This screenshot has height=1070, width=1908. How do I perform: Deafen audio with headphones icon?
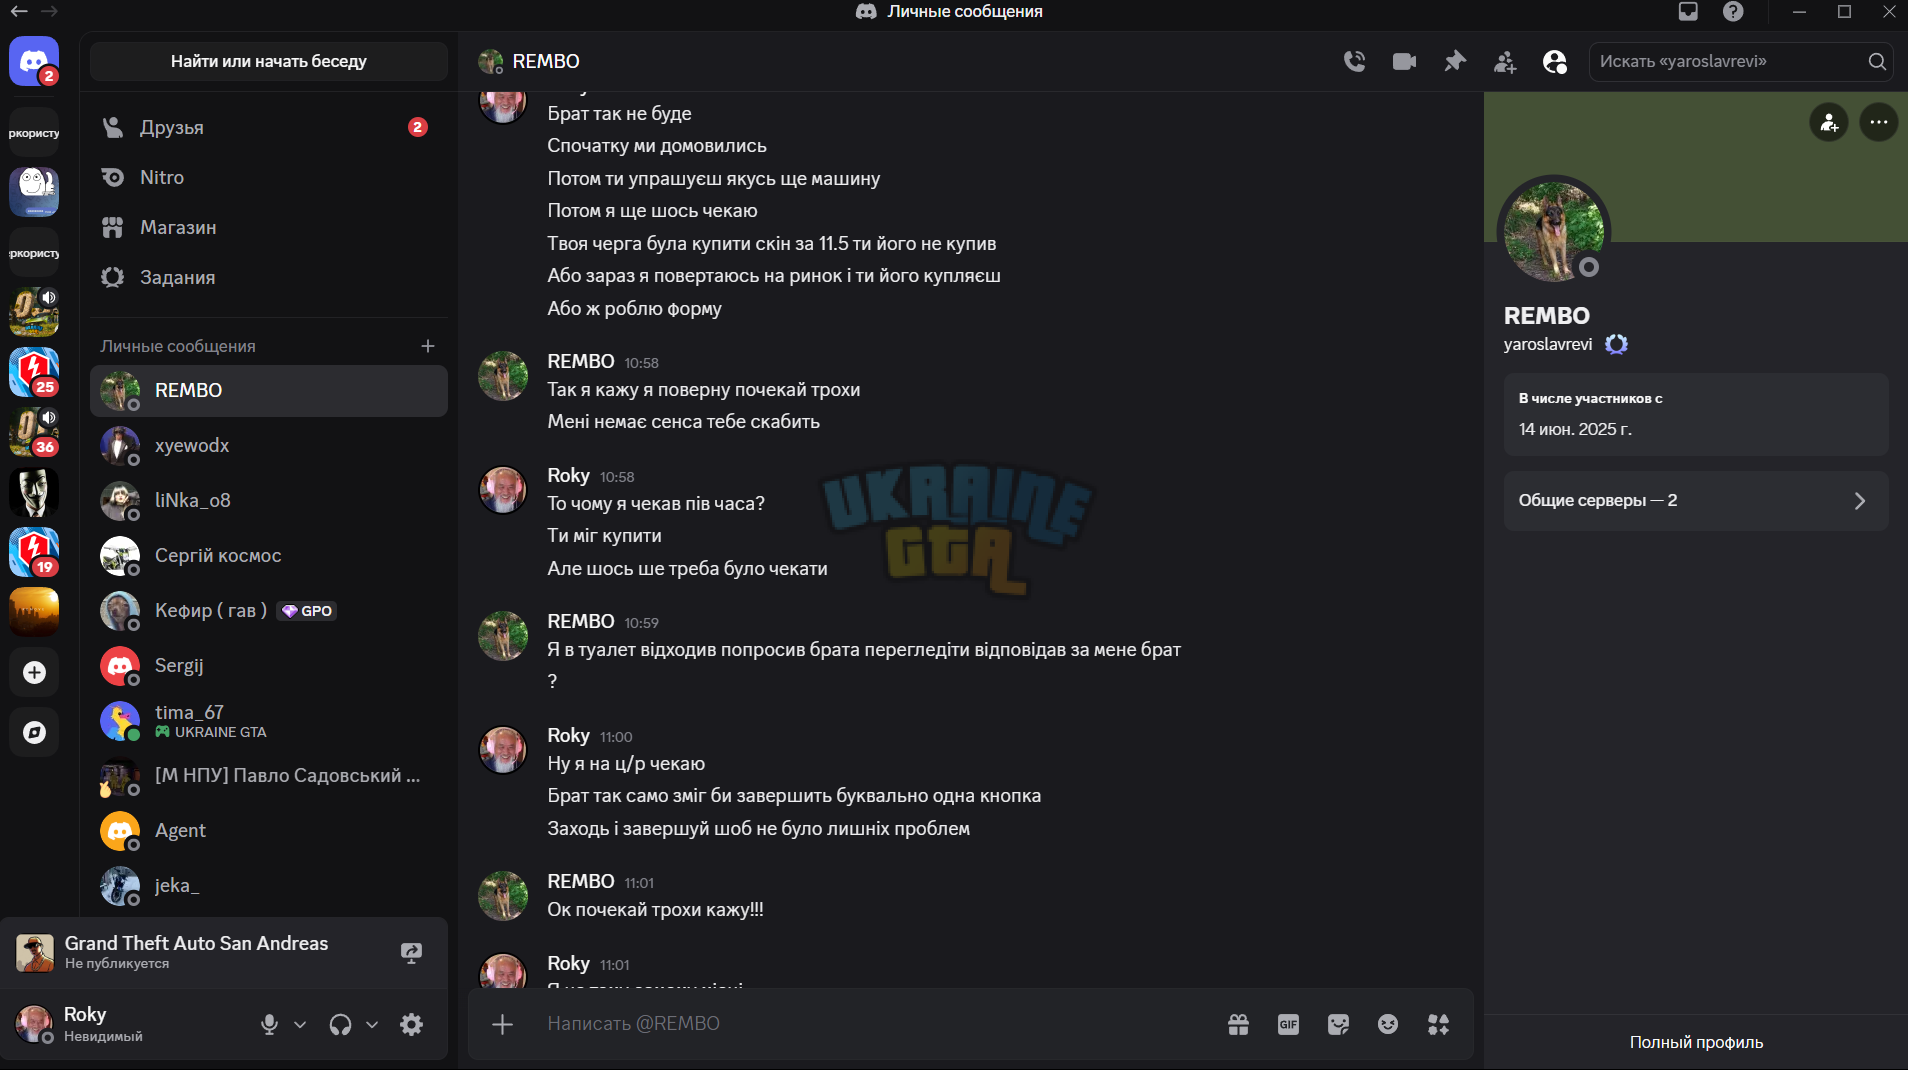pyautogui.click(x=340, y=1024)
